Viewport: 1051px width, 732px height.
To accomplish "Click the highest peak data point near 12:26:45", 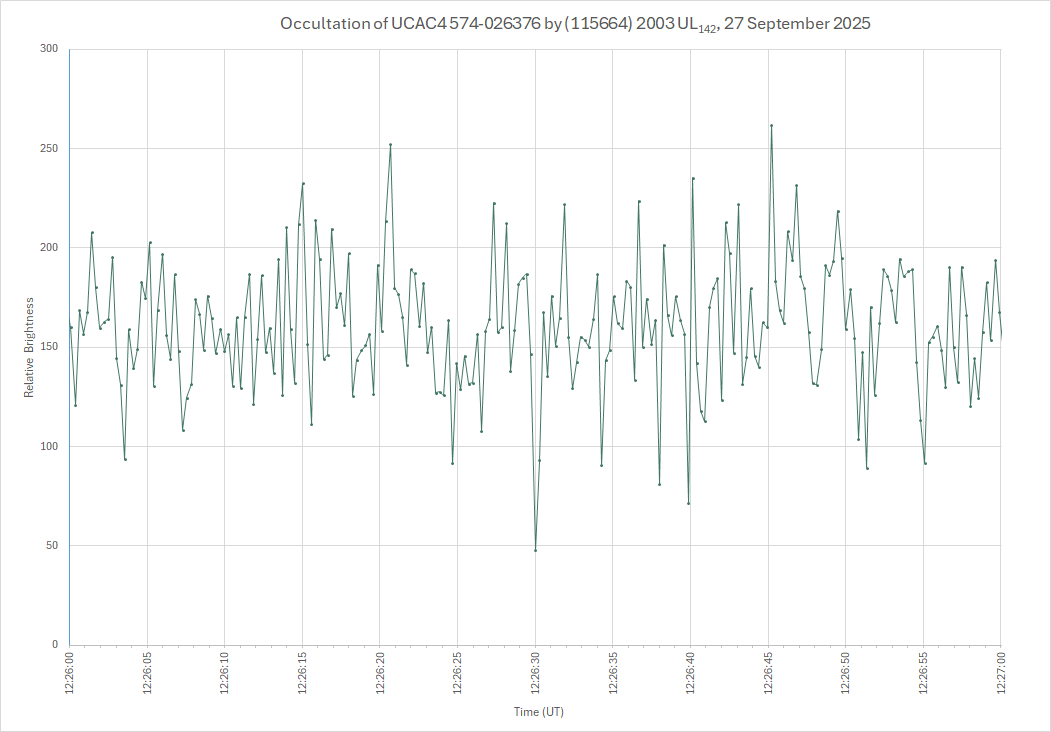I will (x=771, y=126).
